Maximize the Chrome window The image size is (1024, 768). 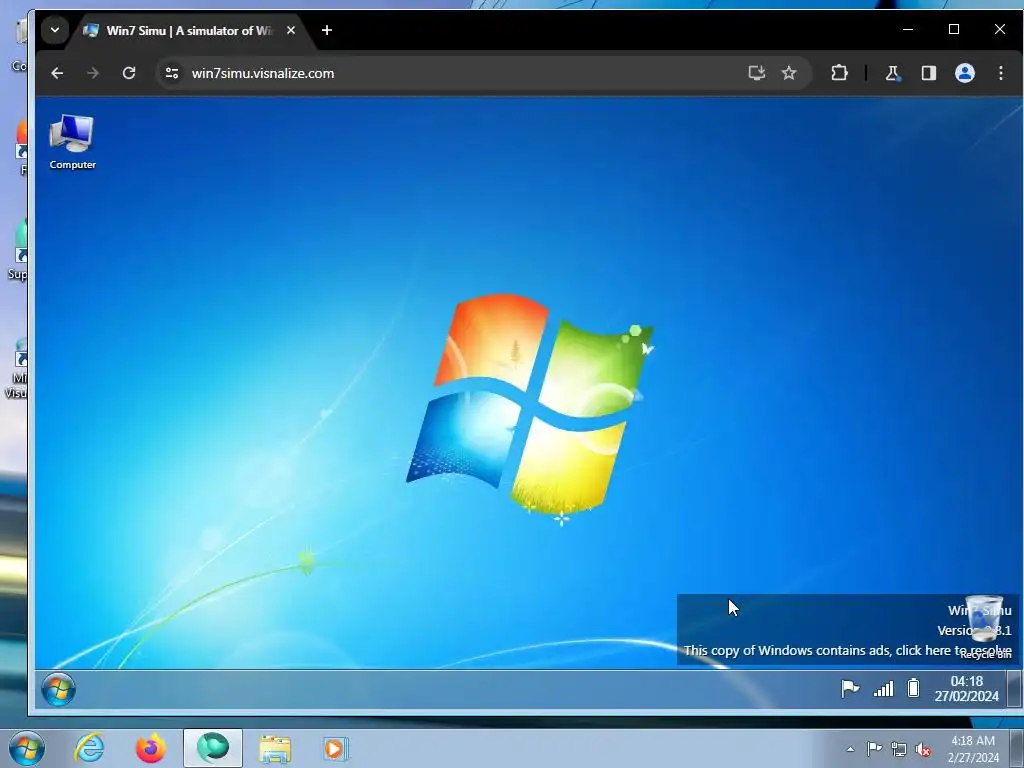pyautogui.click(x=953, y=29)
